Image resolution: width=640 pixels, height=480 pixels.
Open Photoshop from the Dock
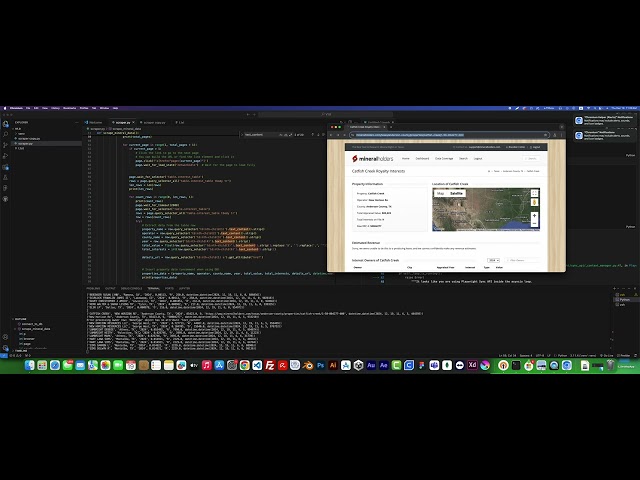[320, 365]
